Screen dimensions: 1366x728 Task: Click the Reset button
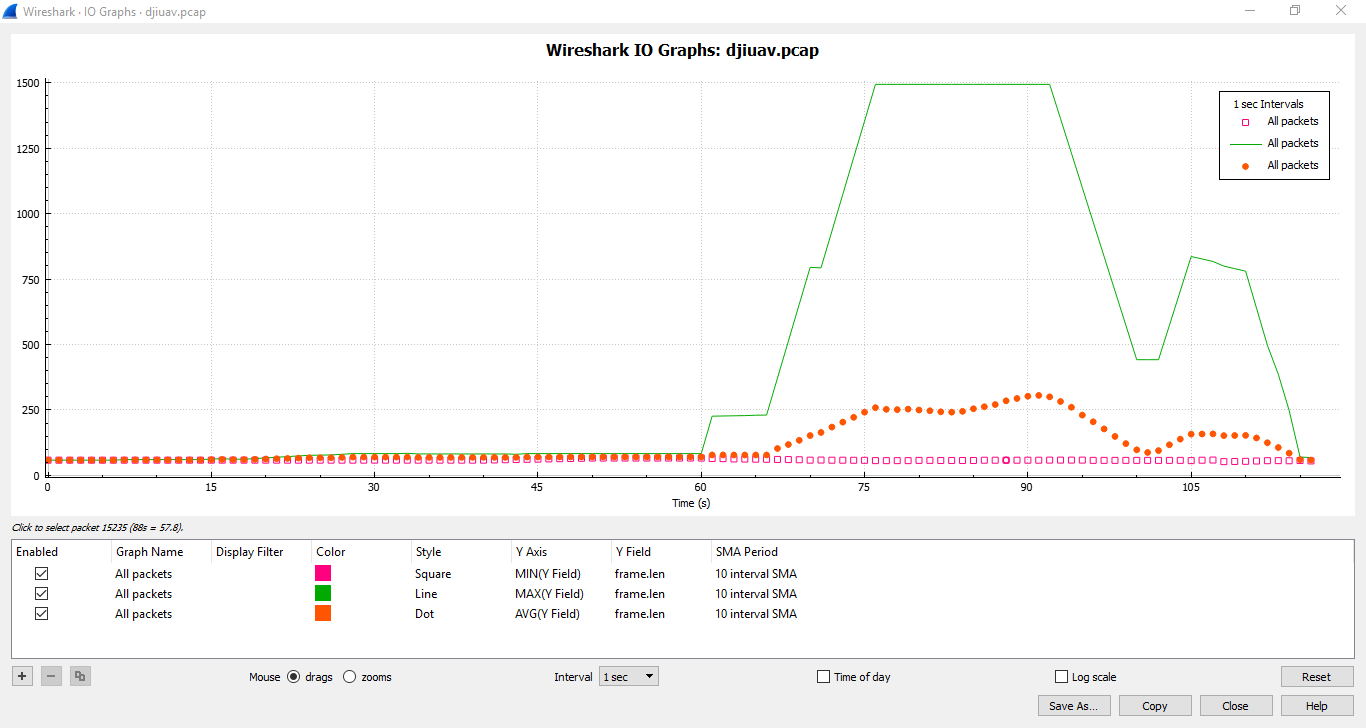tap(1316, 677)
